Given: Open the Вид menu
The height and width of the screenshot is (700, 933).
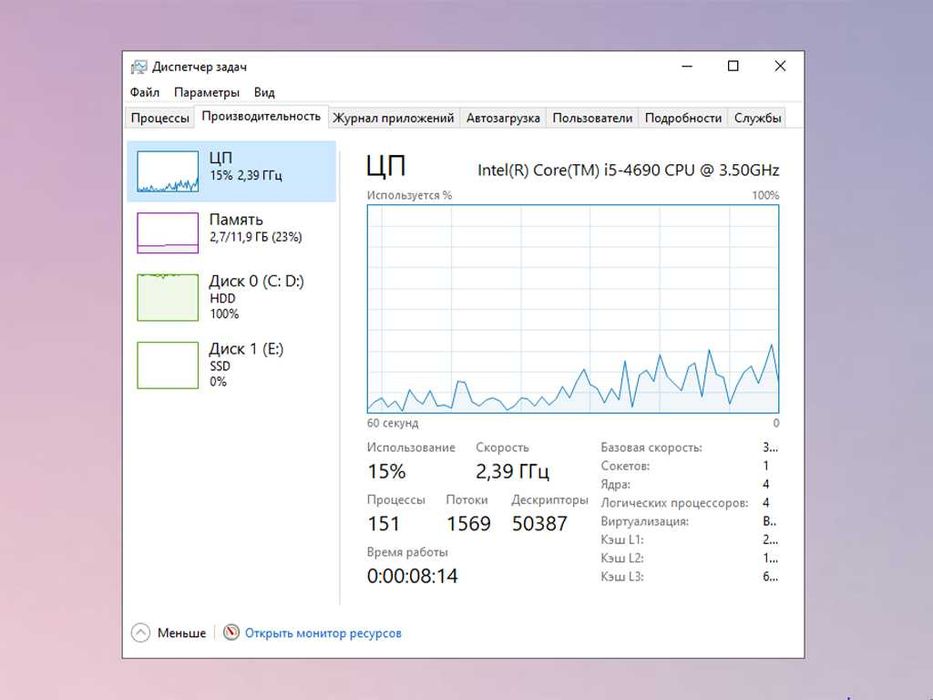Looking at the screenshot, I should tap(264, 92).
